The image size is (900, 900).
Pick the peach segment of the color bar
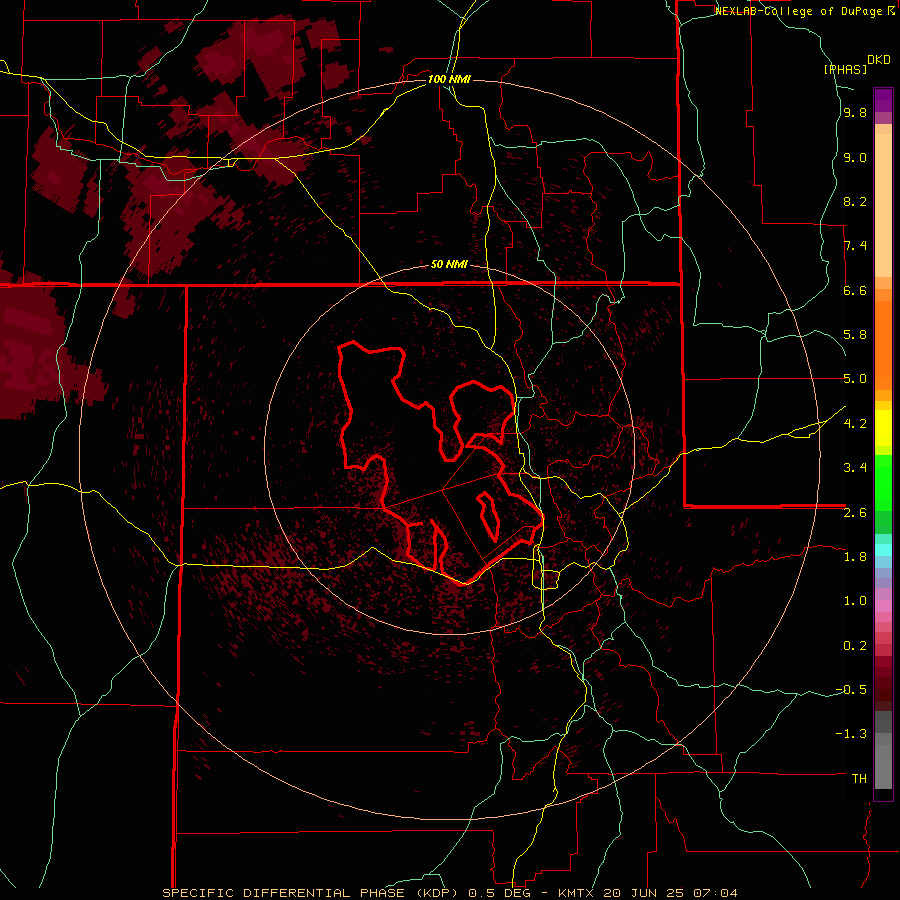pyautogui.click(x=883, y=205)
